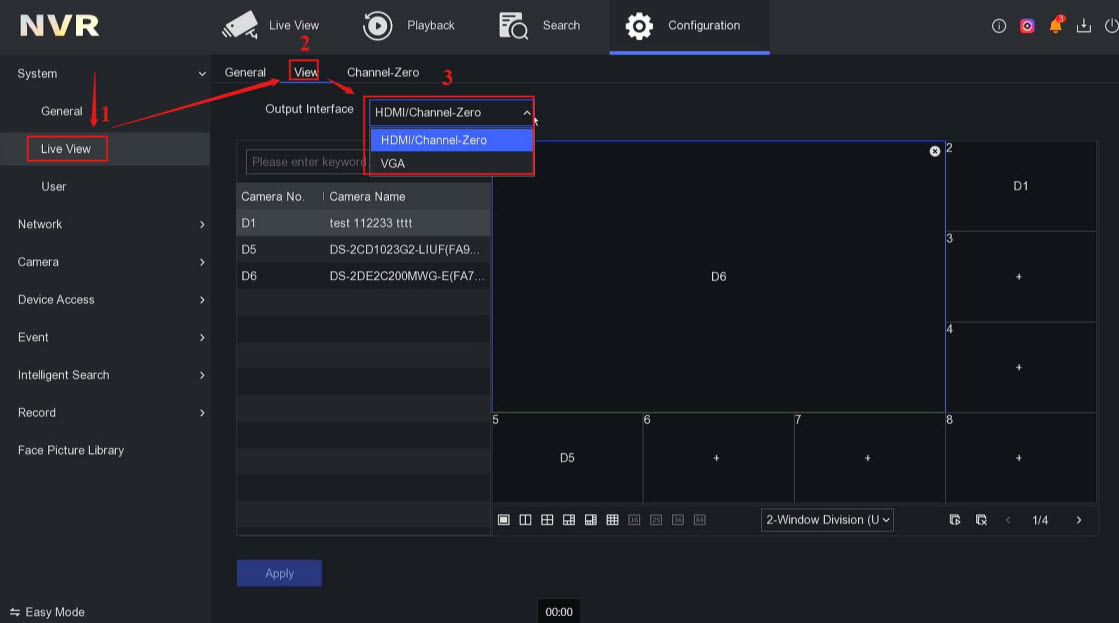The image size is (1119, 623).
Task: Click the camera keyword search field
Action: point(306,162)
